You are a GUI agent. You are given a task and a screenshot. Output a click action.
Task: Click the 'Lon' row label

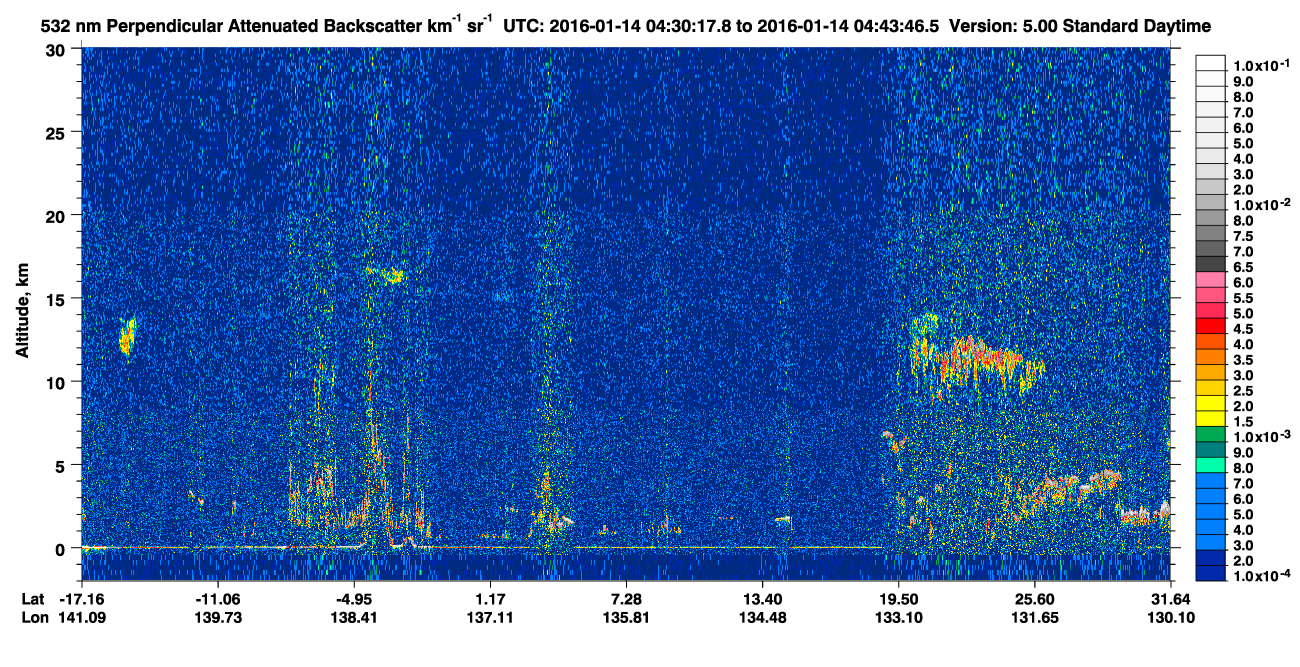click(x=34, y=617)
